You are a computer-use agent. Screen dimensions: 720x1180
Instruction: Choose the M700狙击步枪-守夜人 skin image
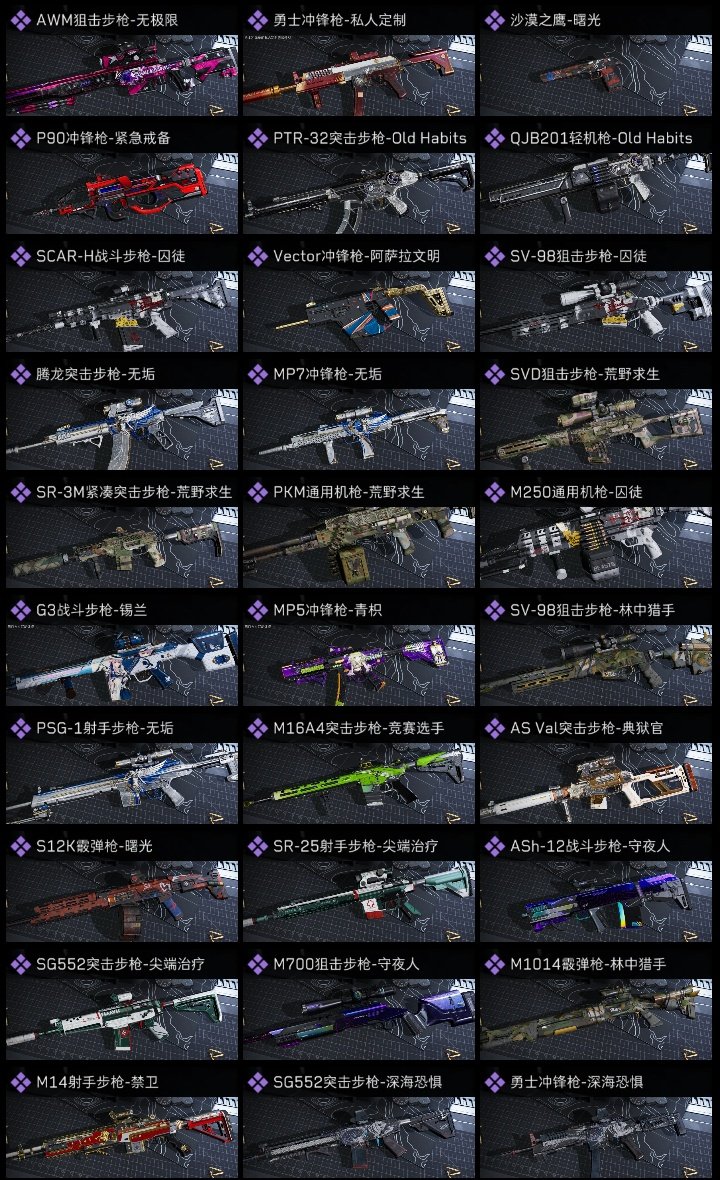[x=359, y=1020]
